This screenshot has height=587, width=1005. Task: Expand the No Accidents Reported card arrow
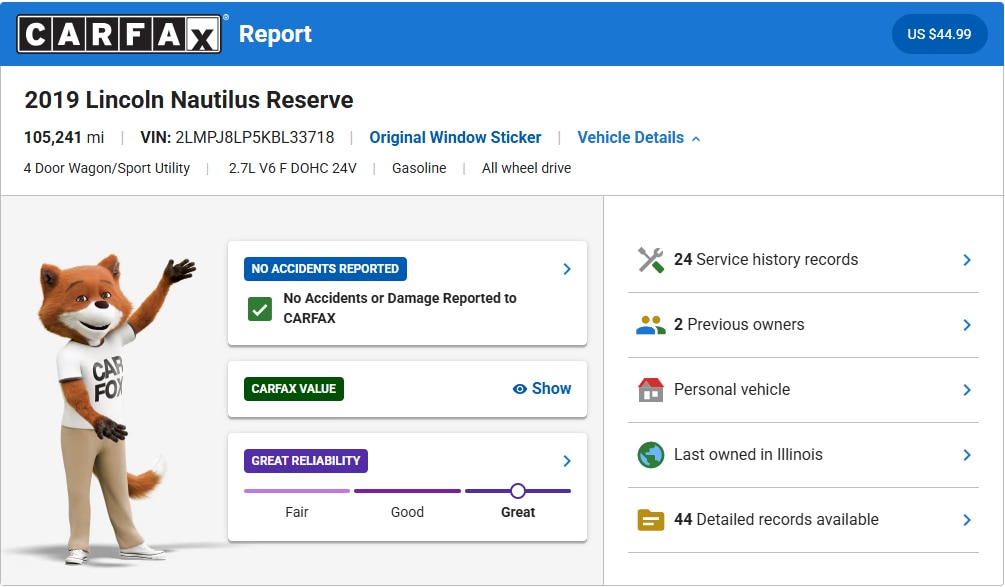567,269
